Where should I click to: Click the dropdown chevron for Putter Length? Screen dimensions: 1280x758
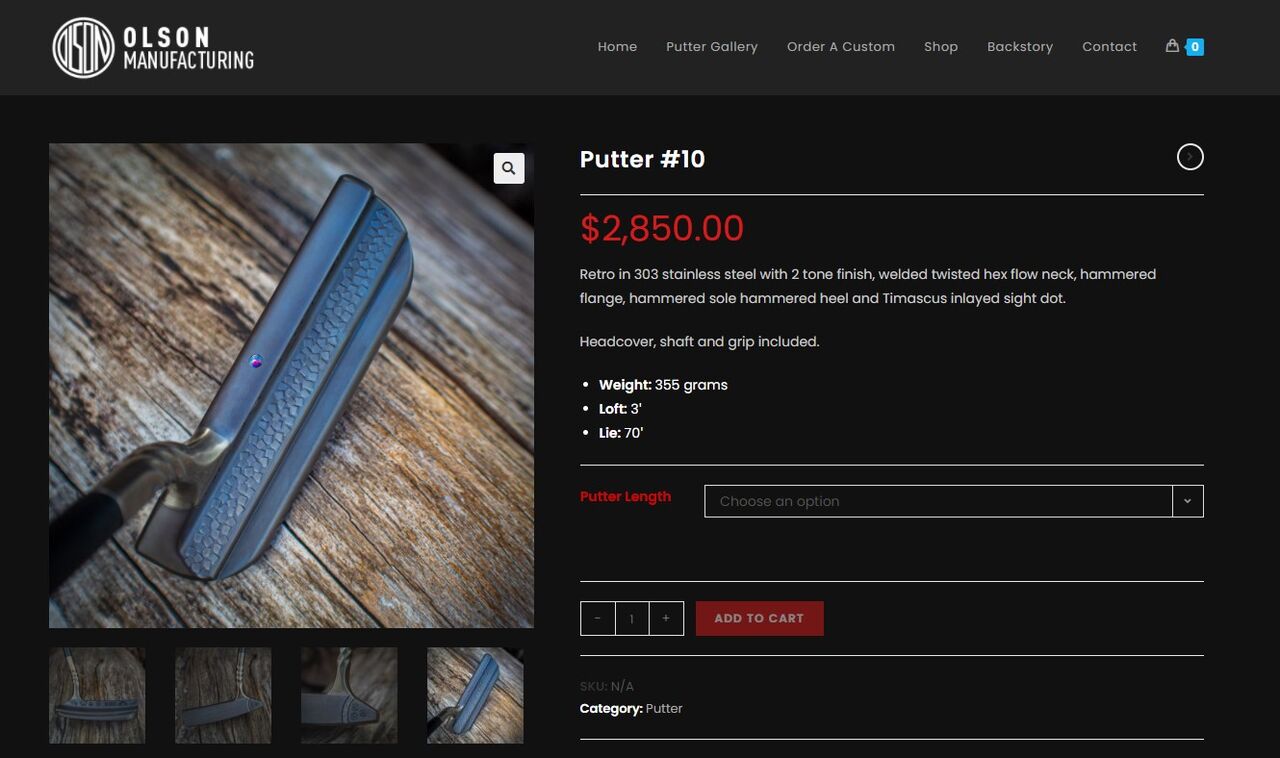(x=1187, y=501)
